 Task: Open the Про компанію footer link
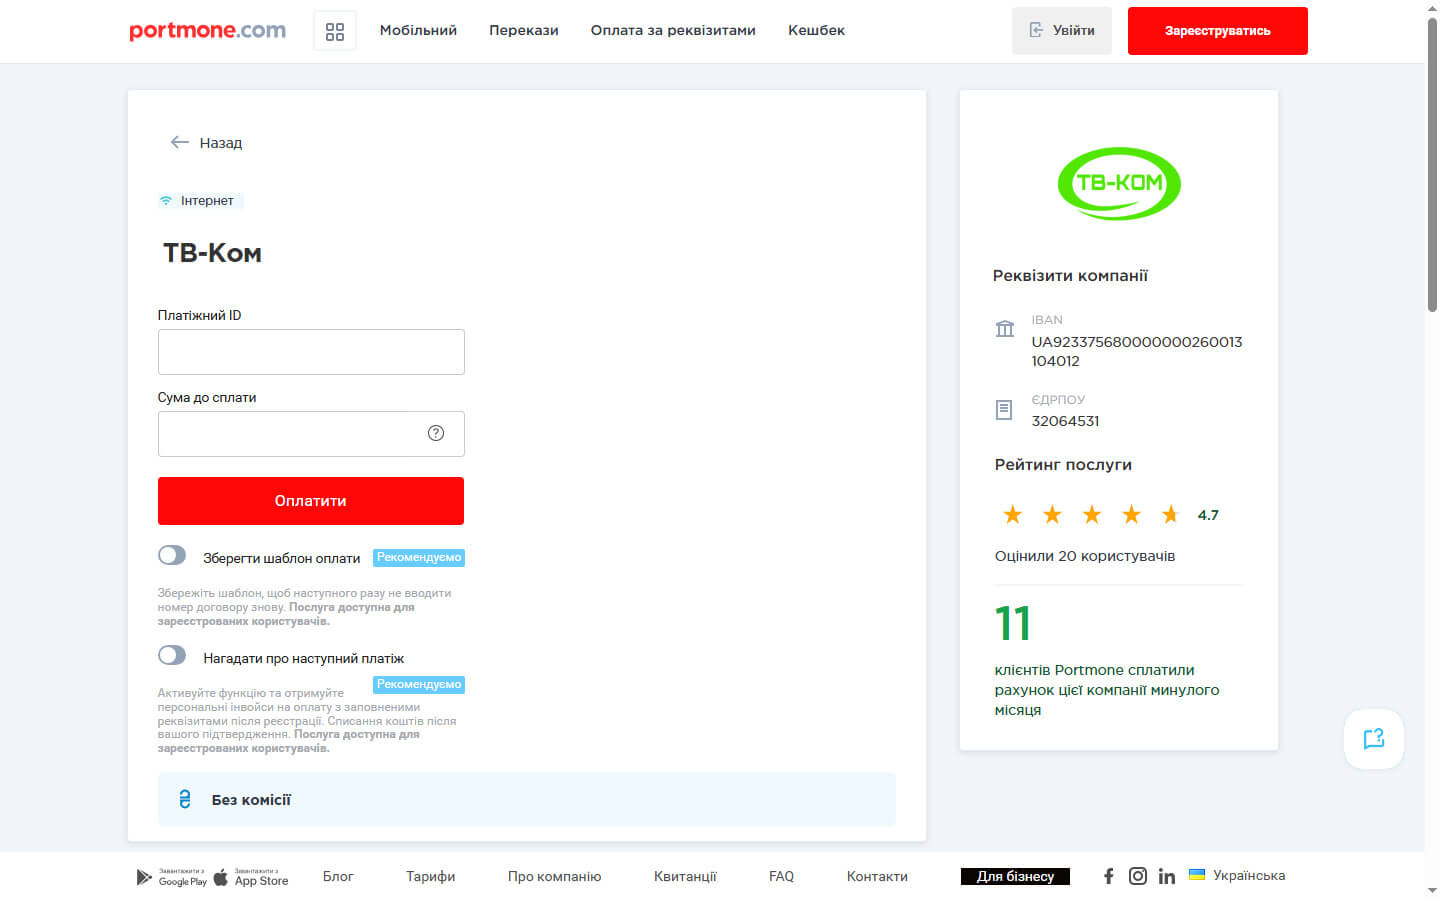point(555,877)
